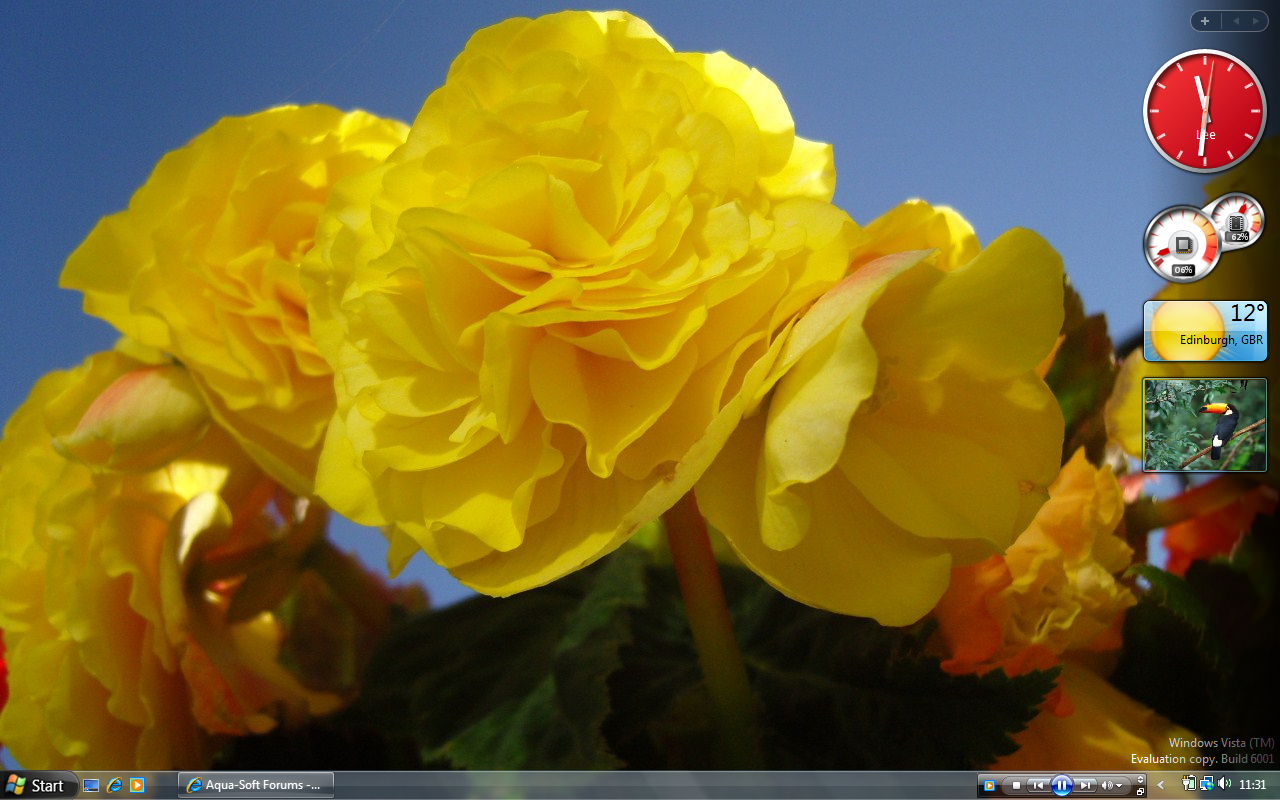Click the Windows Media Player toolbar logo
This screenshot has width=1280, height=800.
tap(989, 785)
